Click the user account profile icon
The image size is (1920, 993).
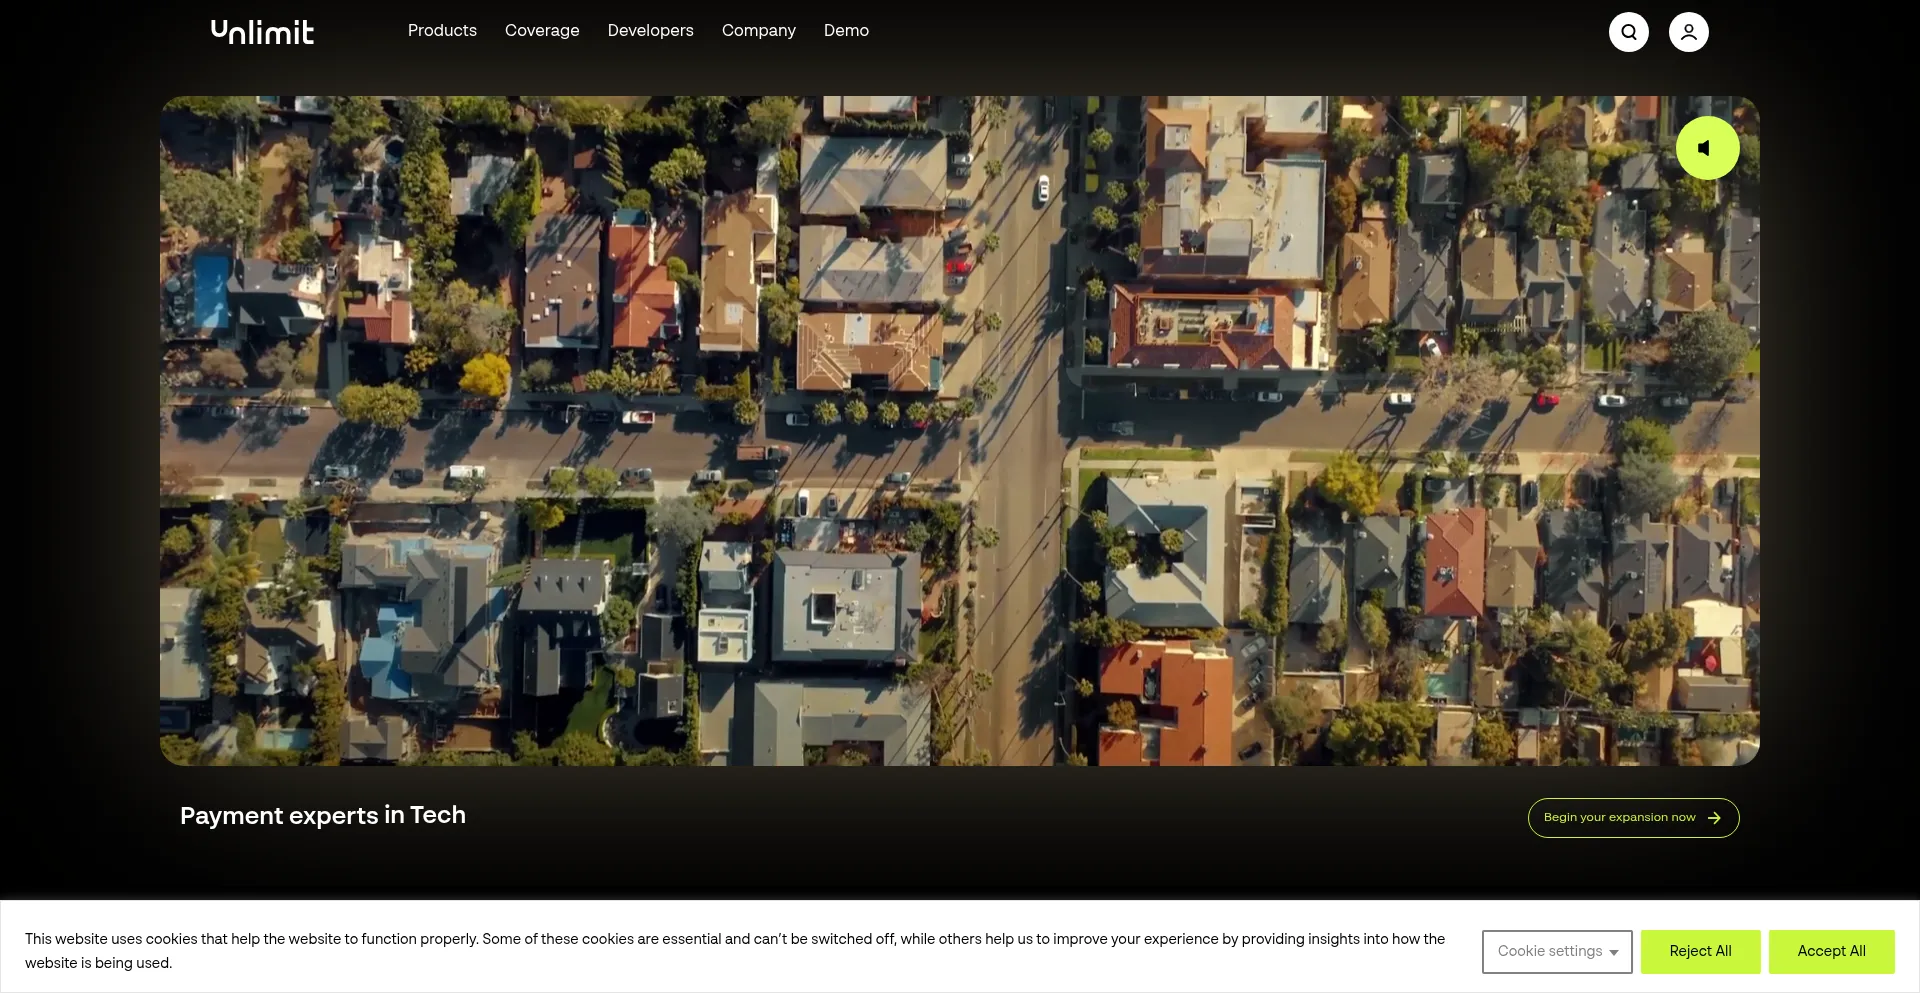point(1688,32)
